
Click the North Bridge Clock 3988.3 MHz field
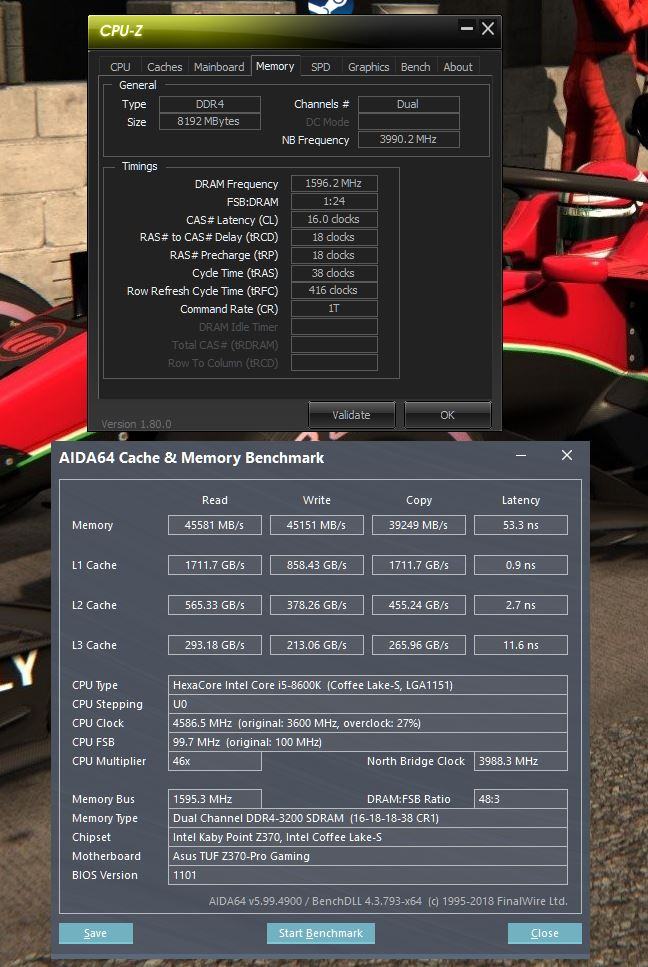point(521,761)
